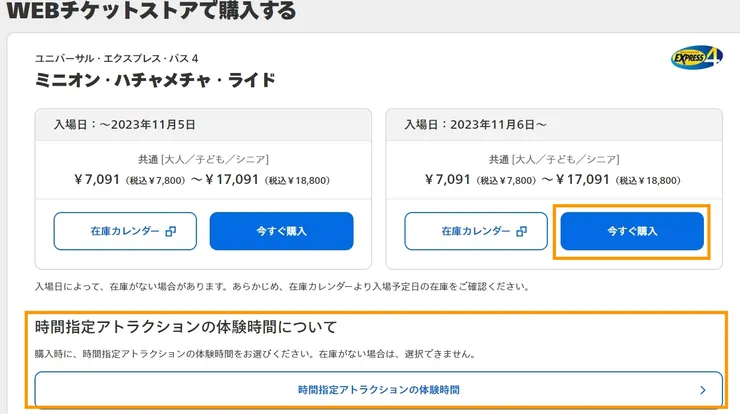Click chevron arrow on 体験時間 button
740x414 pixels.
click(x=703, y=390)
